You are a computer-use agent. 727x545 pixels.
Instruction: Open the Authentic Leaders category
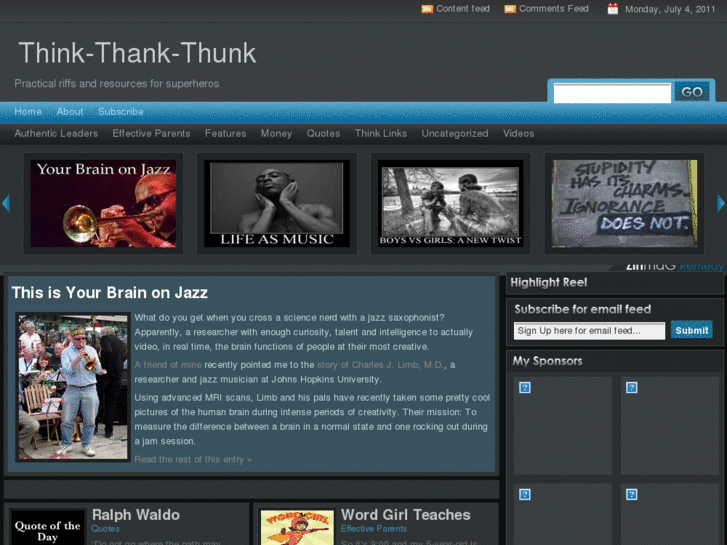point(56,134)
